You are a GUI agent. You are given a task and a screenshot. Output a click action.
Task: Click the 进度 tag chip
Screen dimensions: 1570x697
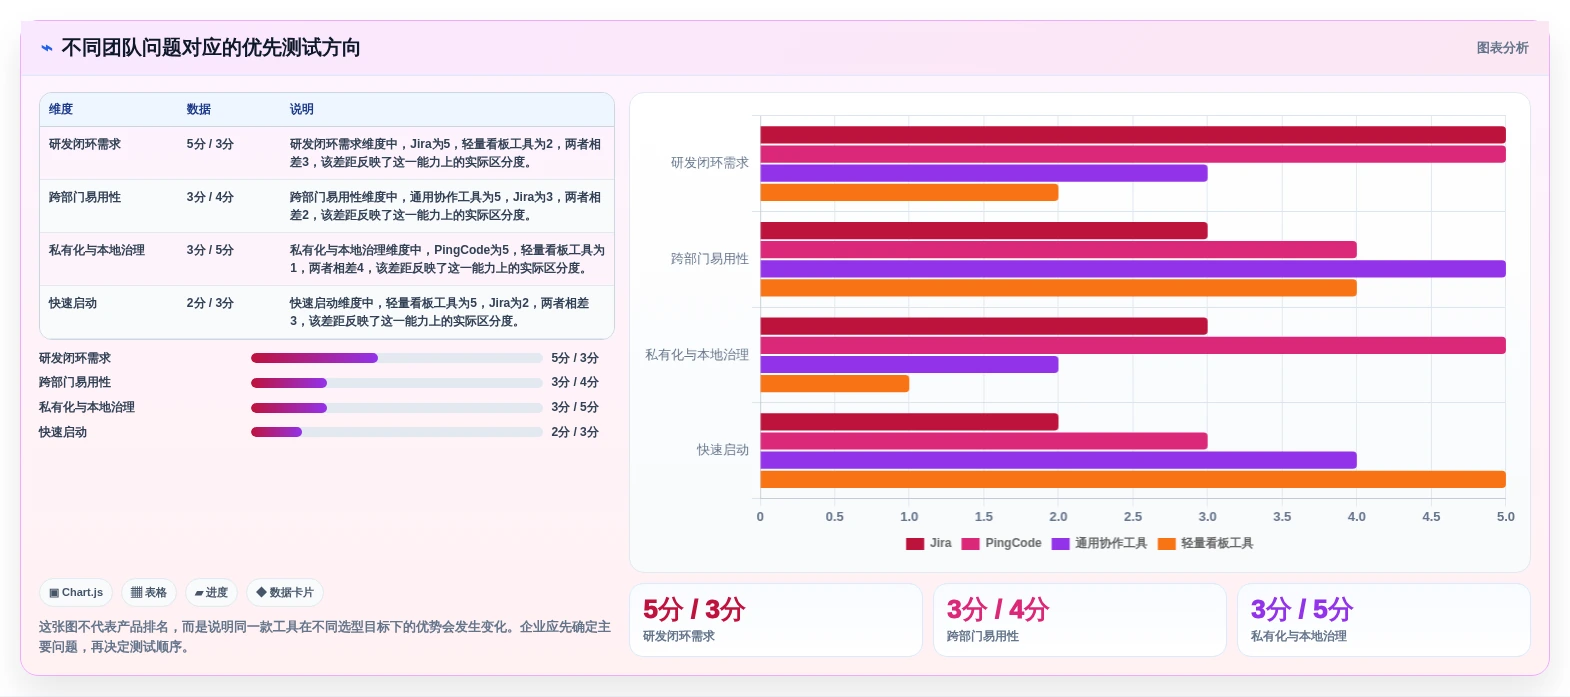click(x=211, y=592)
